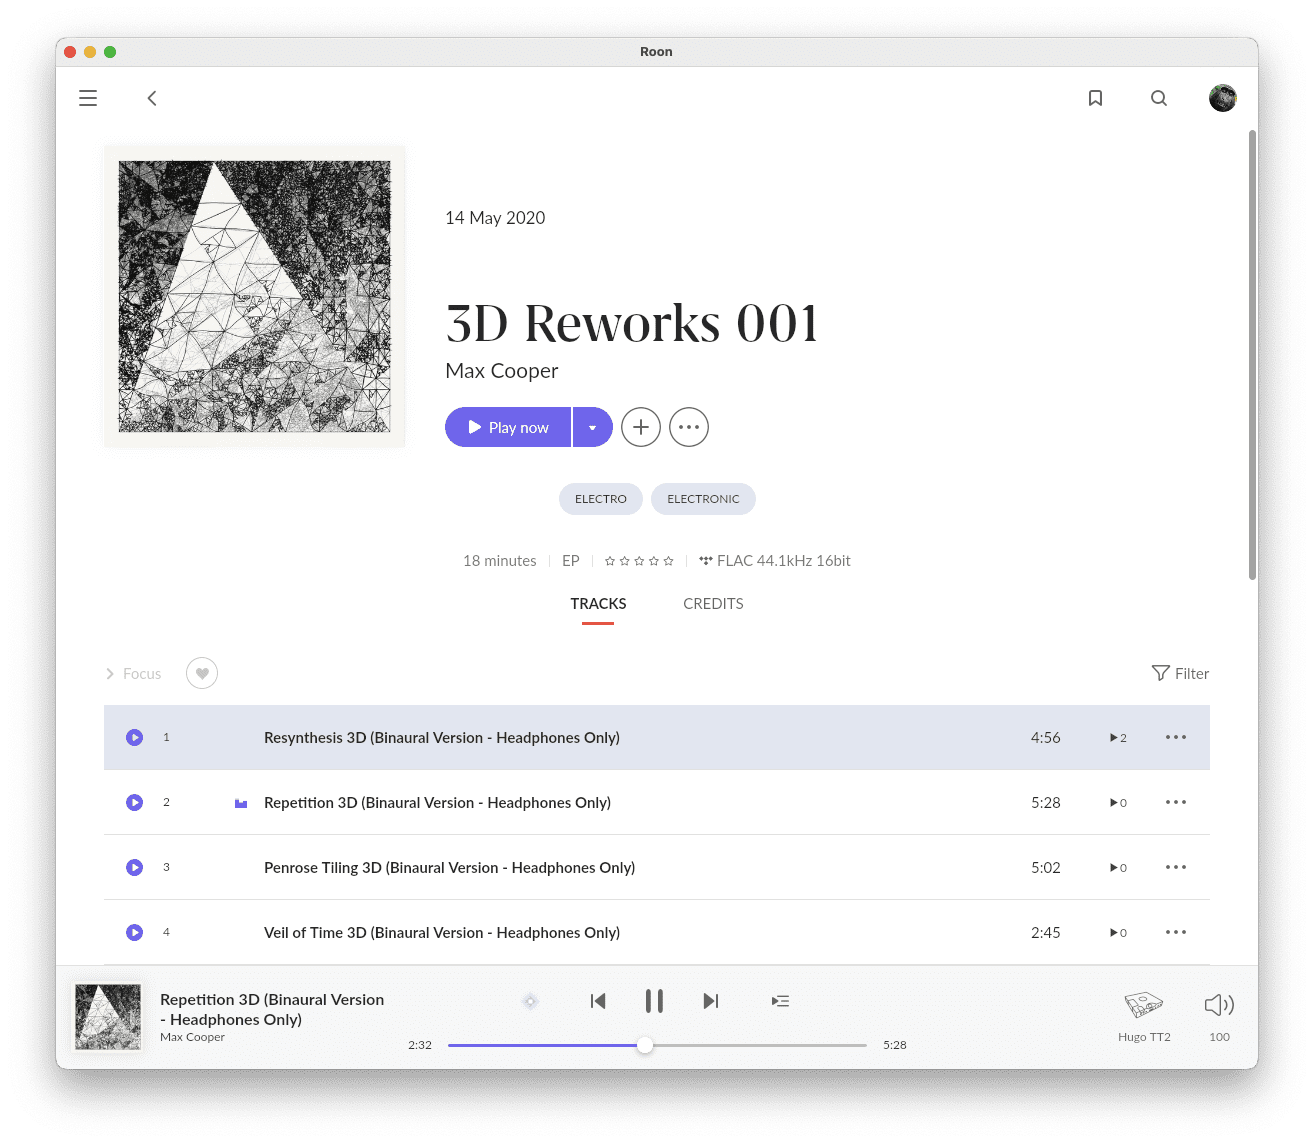
Task: Open the now playing thumbnail in footer
Action: click(108, 1017)
